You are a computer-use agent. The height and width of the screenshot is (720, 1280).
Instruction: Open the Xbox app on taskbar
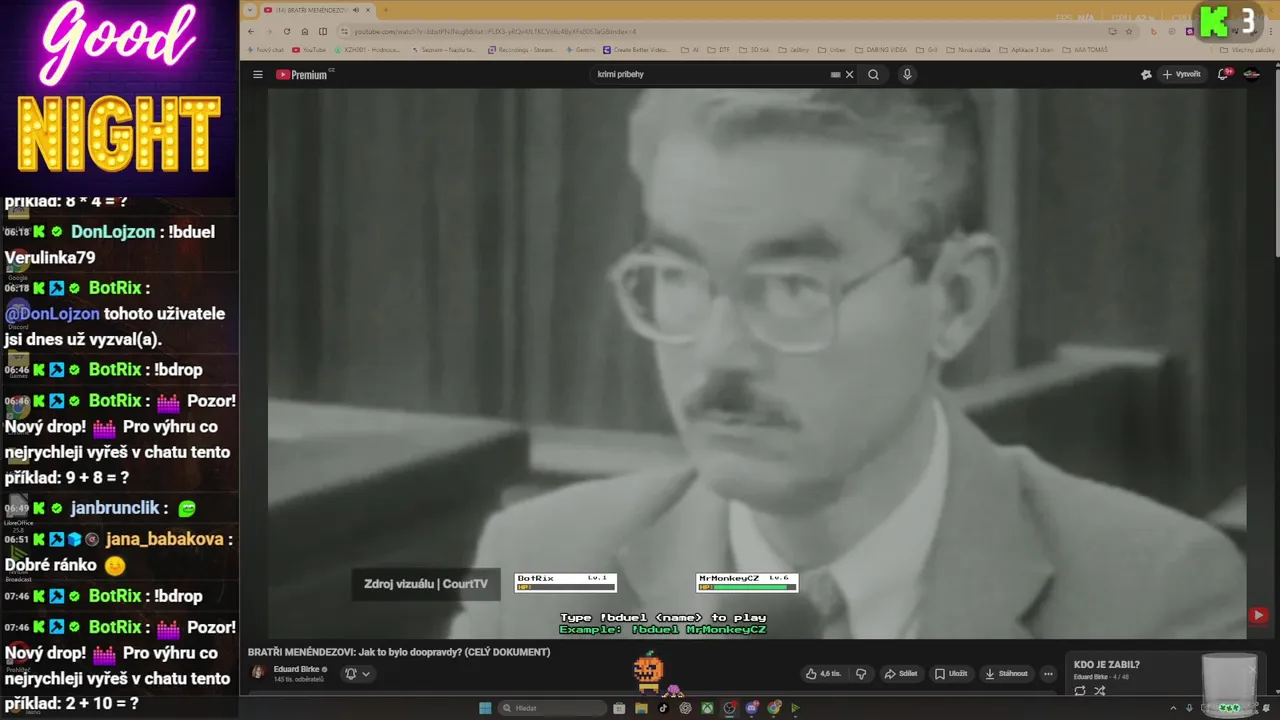click(x=707, y=708)
